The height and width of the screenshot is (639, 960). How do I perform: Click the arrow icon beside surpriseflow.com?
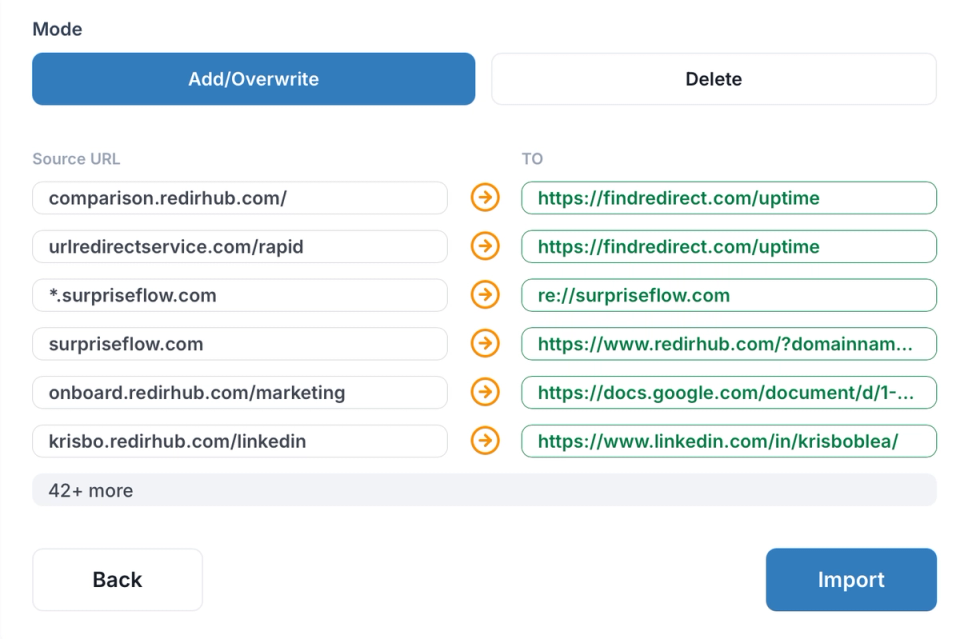(x=484, y=343)
